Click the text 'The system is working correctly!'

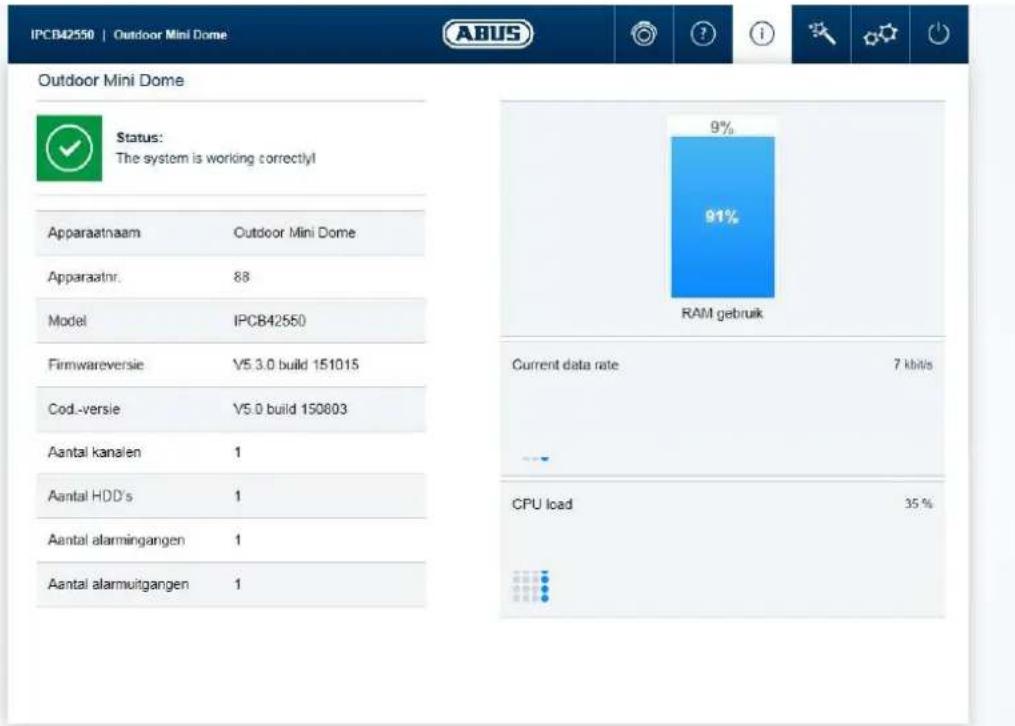click(216, 159)
